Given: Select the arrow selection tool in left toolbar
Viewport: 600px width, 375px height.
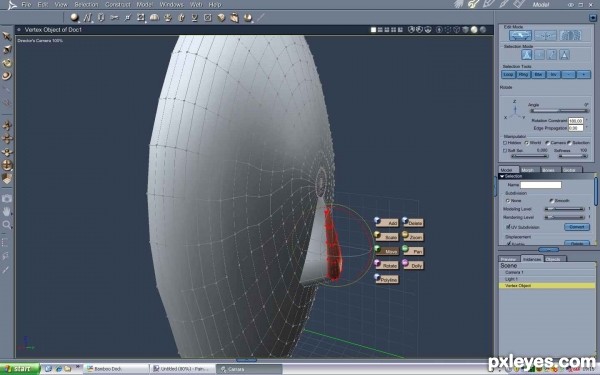Looking at the screenshot, I should (7, 36).
